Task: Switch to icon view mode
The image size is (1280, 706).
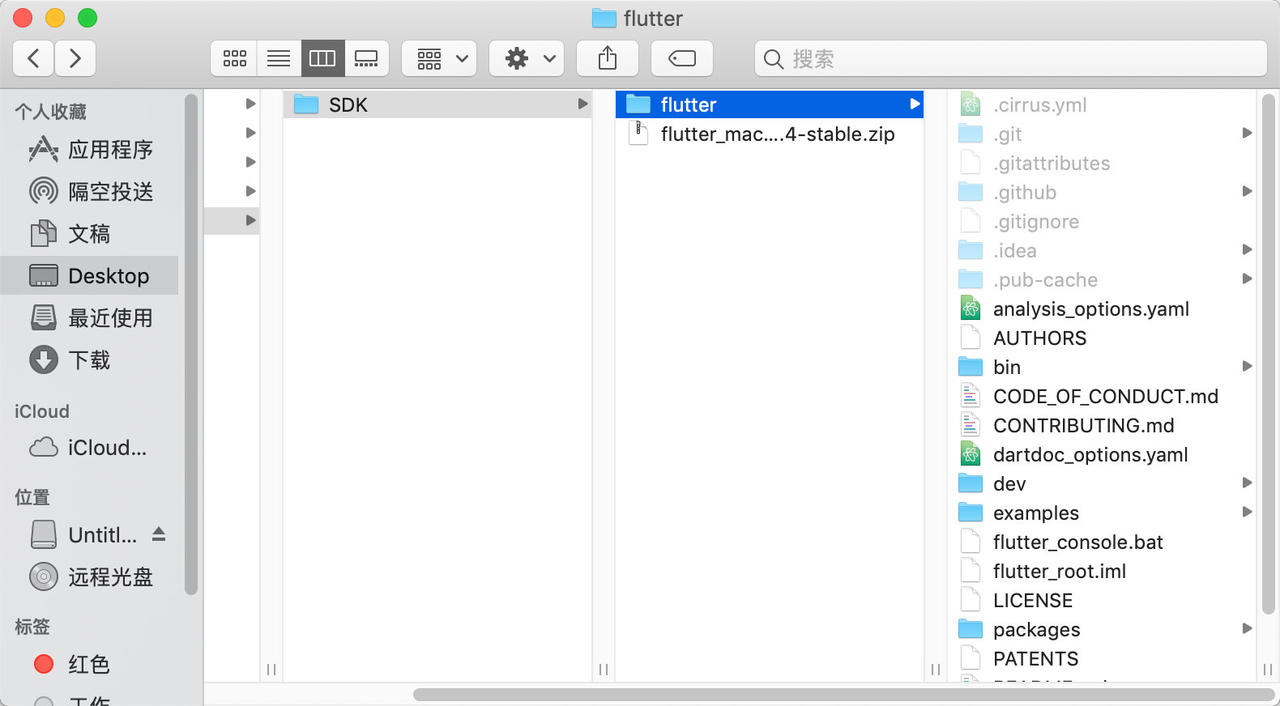Action: point(234,59)
